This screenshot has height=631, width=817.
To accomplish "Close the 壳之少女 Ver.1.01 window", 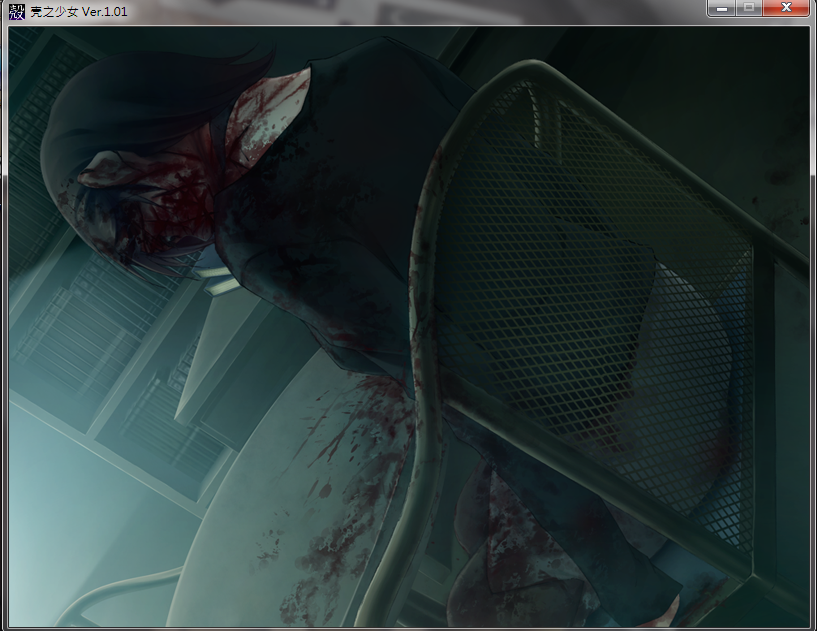I will [x=787, y=8].
